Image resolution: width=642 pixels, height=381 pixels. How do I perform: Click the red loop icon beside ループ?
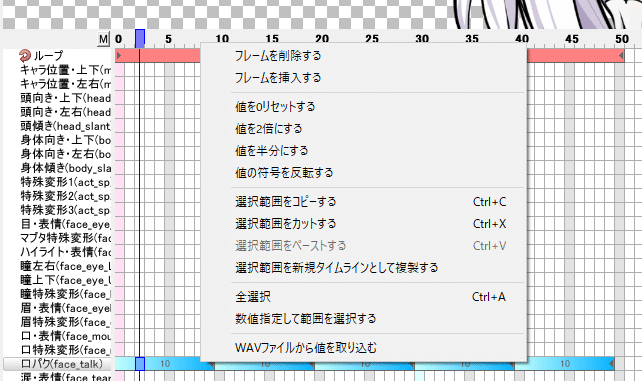(x=25, y=55)
